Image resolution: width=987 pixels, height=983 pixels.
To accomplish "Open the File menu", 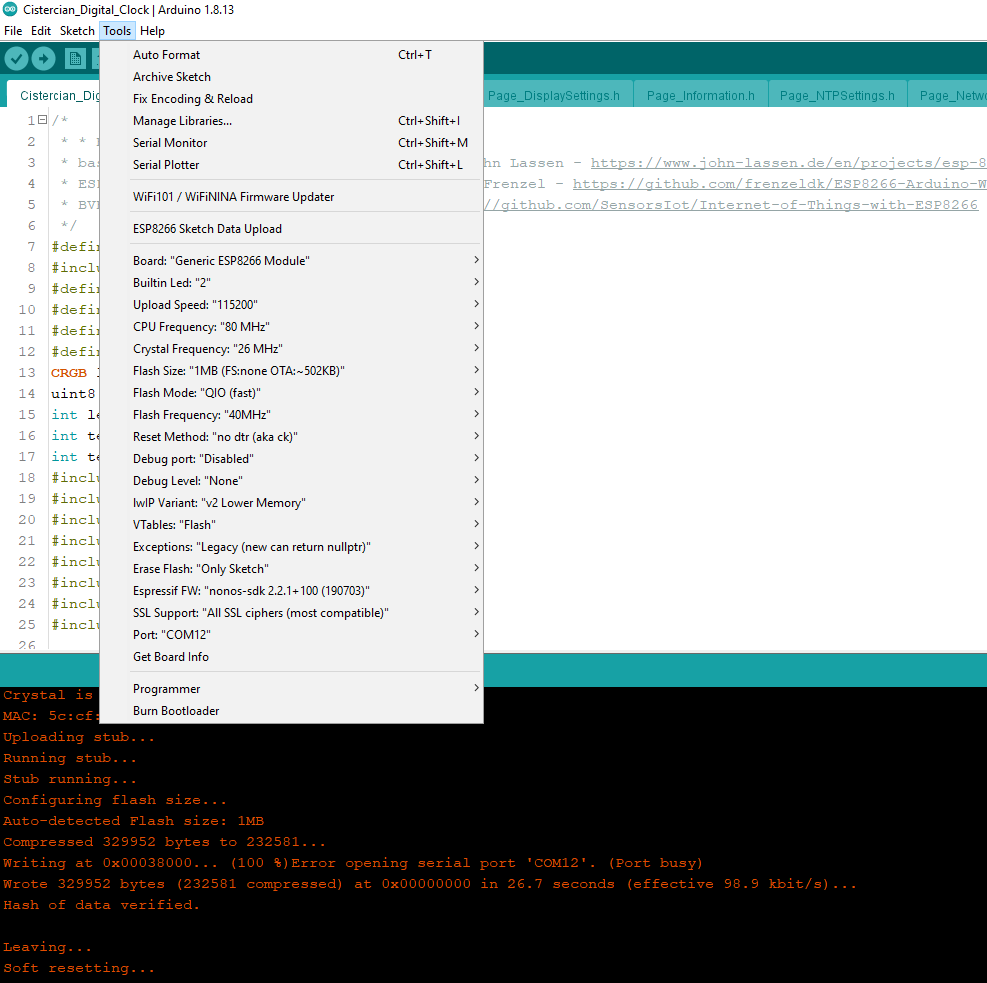I will (13, 31).
